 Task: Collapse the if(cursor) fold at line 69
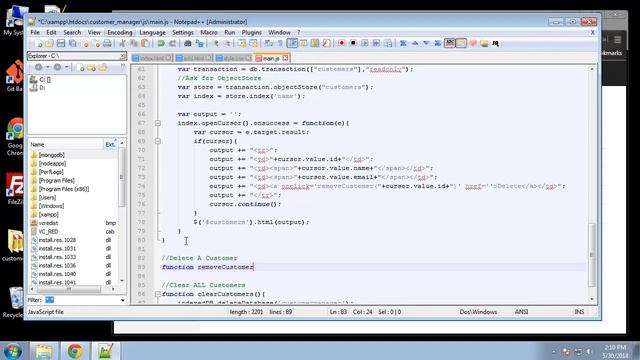(x=158, y=141)
